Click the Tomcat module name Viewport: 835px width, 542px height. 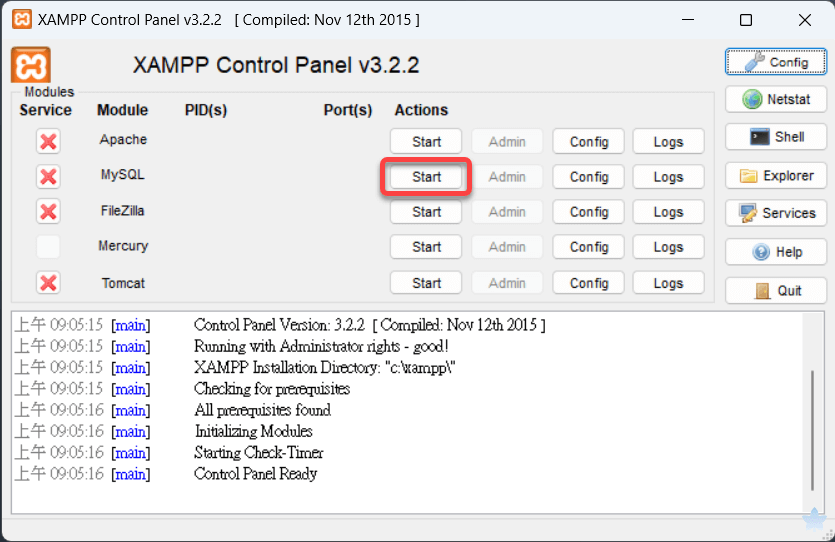coord(123,283)
